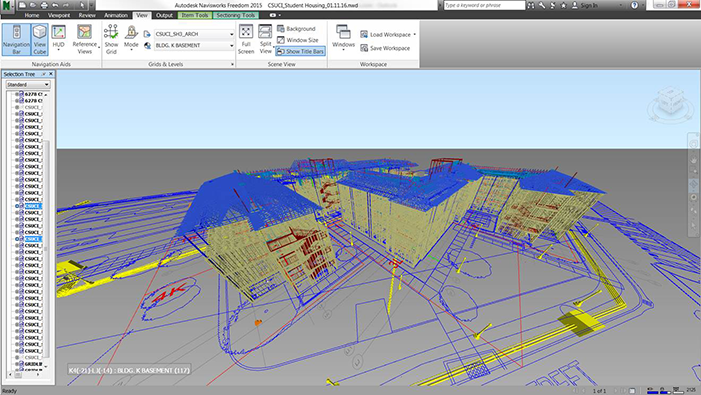This screenshot has height=395, width=701.
Task: Click Save Workspace
Action: coord(385,48)
